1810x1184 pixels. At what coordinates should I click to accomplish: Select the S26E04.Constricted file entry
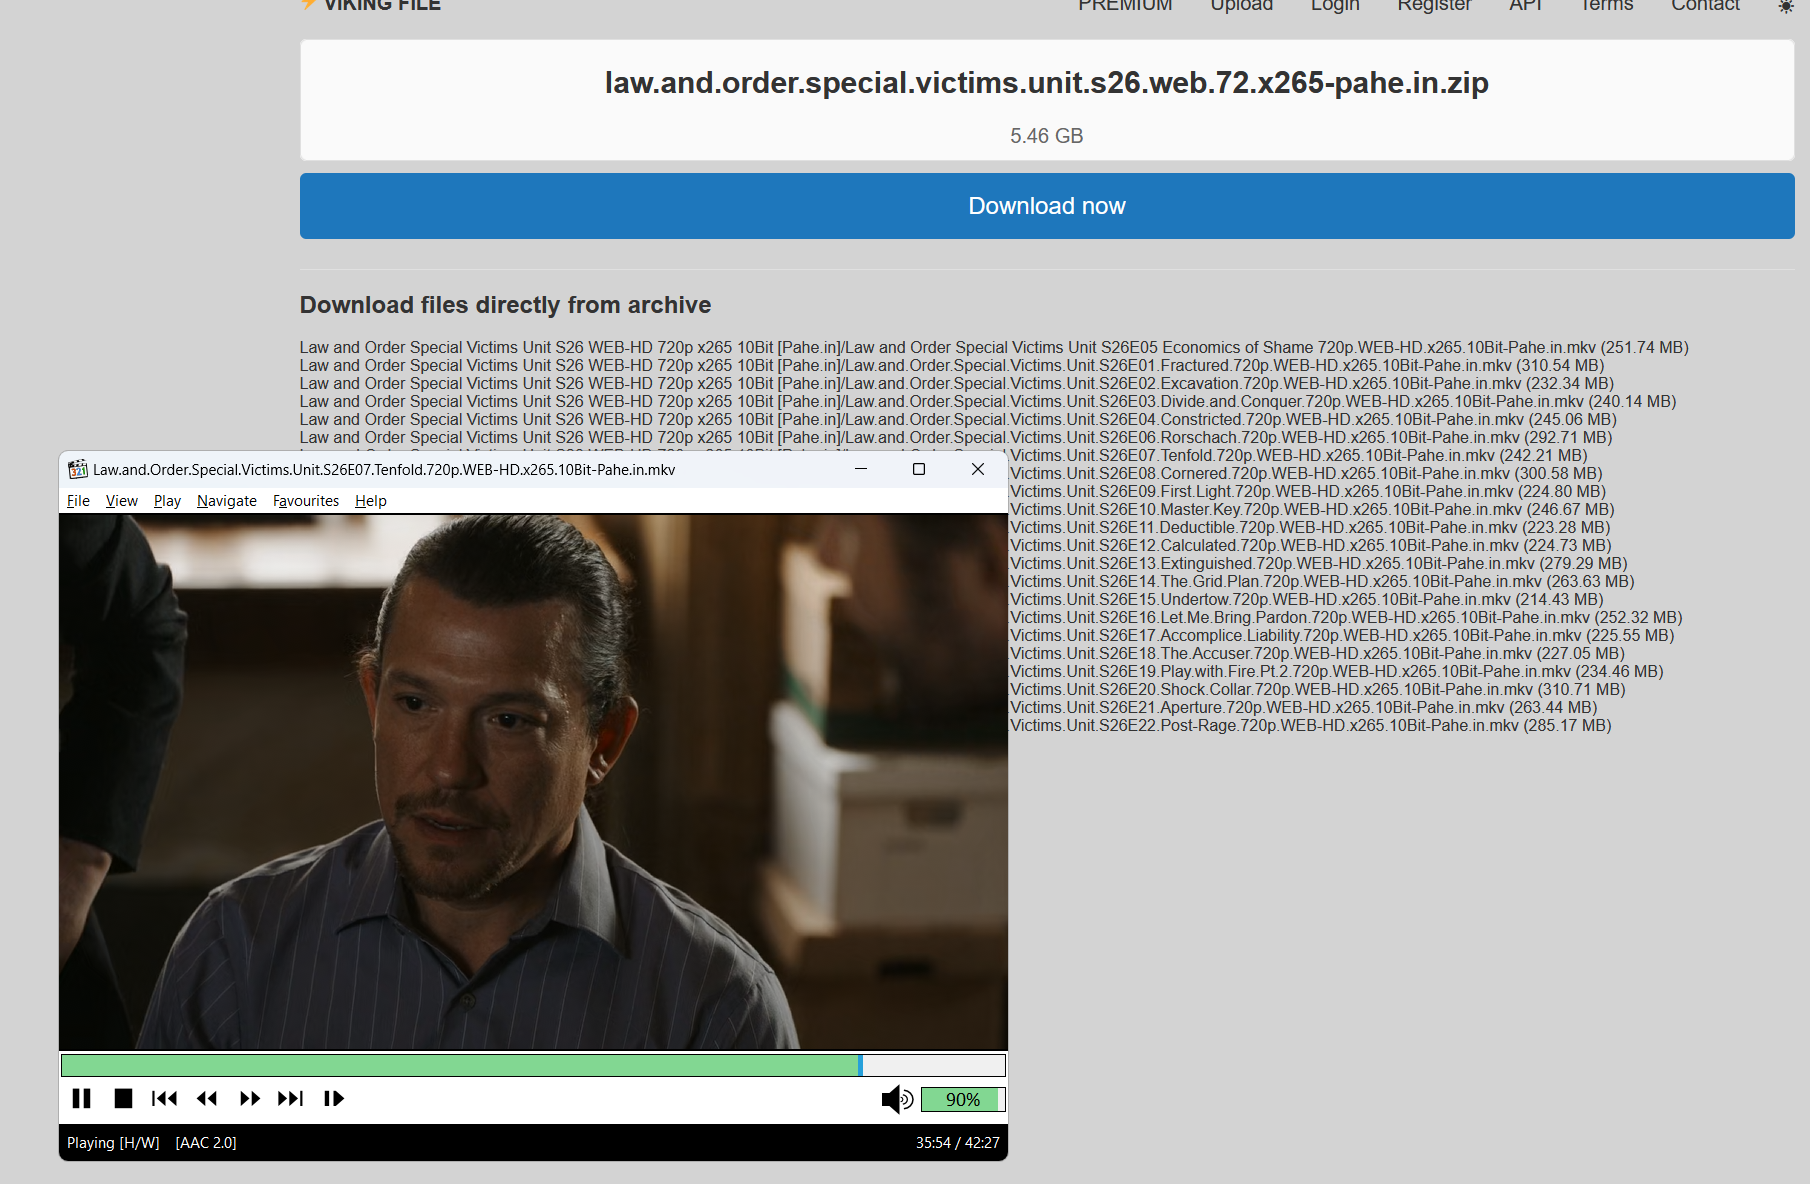pyautogui.click(x=958, y=420)
